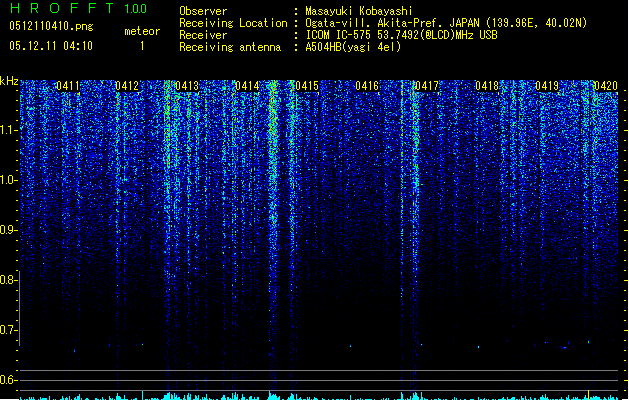Click the 0411 time marker
Viewport: 629px width, 400px height.
[x=68, y=86]
